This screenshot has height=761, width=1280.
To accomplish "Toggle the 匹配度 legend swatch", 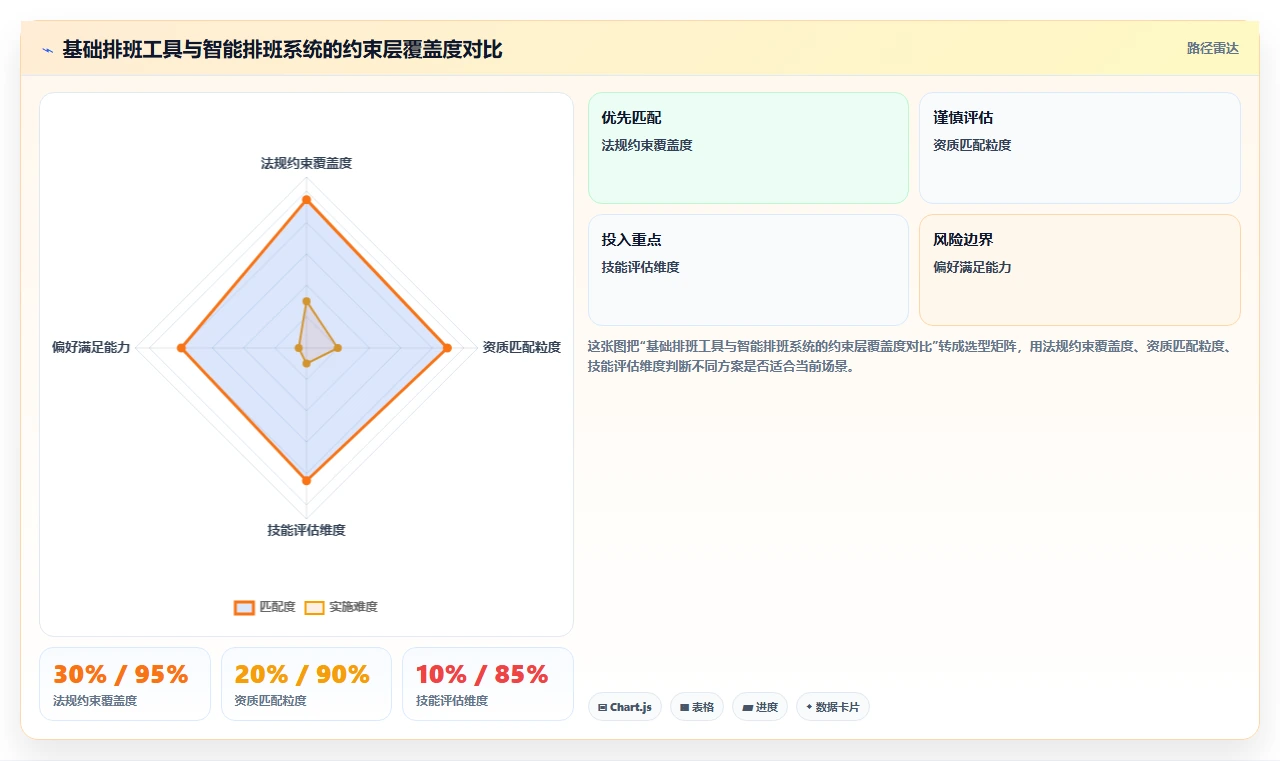I will tap(245, 607).
